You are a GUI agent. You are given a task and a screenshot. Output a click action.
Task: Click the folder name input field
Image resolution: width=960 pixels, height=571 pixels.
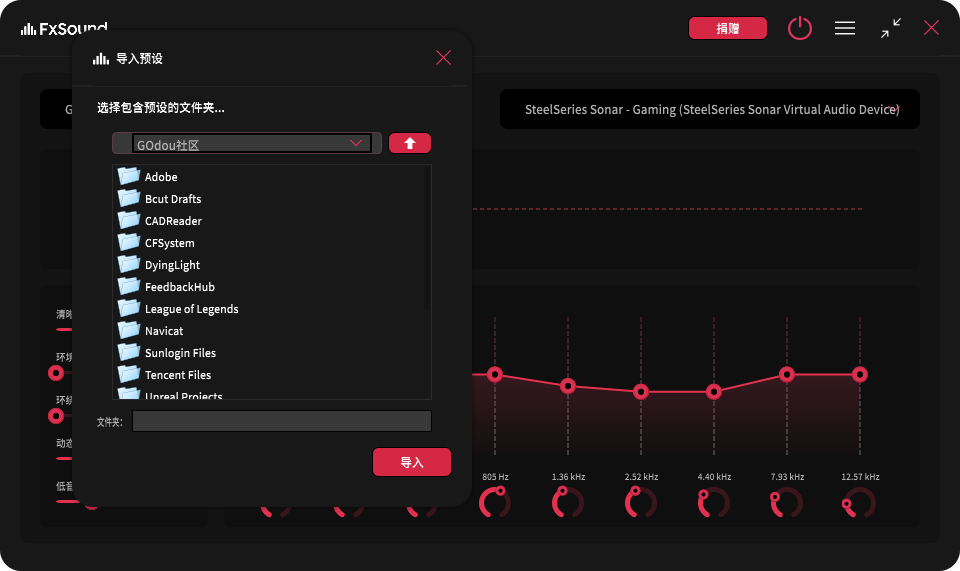(x=282, y=421)
